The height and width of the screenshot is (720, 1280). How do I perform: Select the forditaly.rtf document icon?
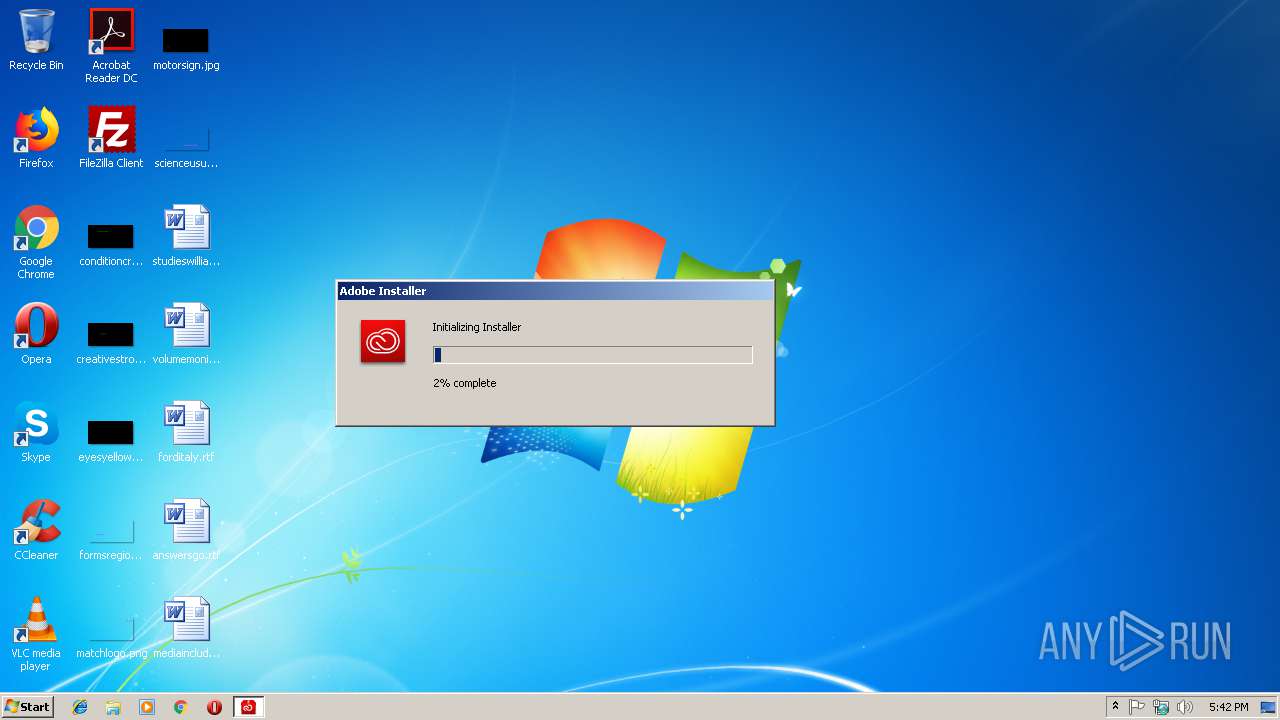click(x=186, y=432)
